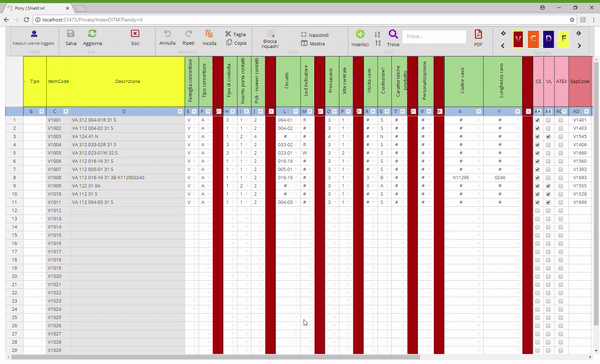
Task: Click the Trova search input field
Action: (434, 36)
